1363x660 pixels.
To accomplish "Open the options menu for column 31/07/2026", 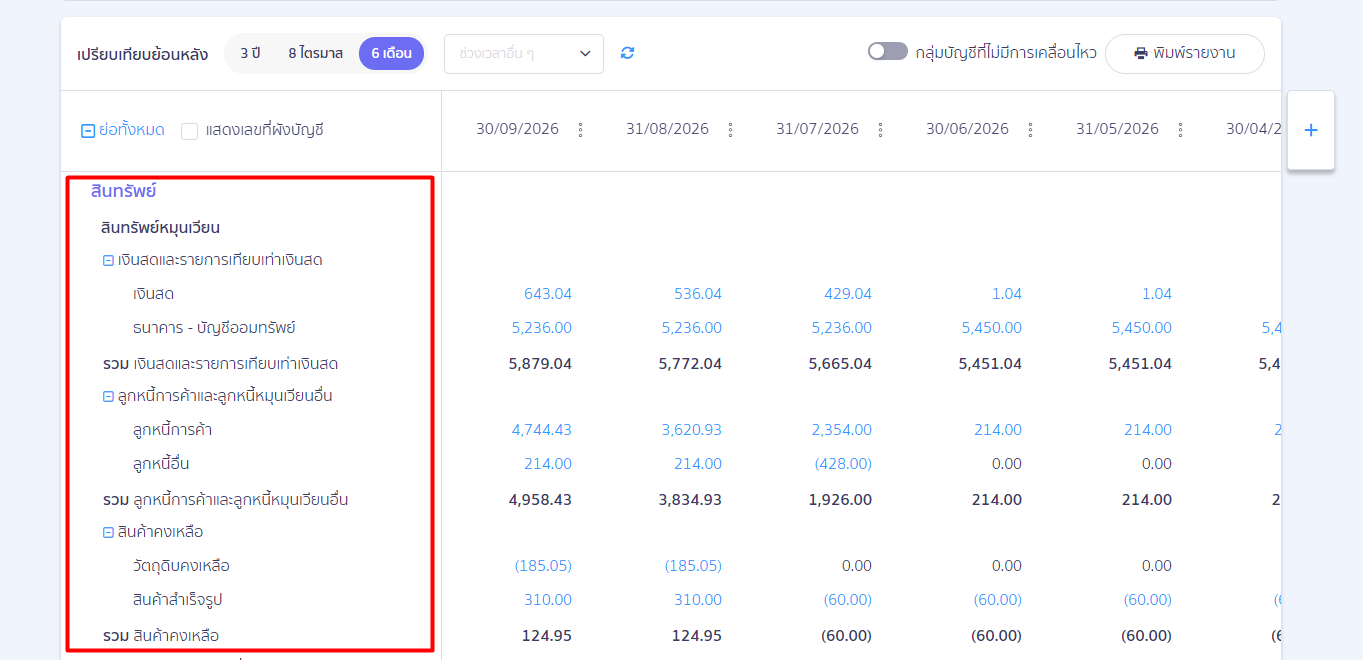I will [x=881, y=130].
